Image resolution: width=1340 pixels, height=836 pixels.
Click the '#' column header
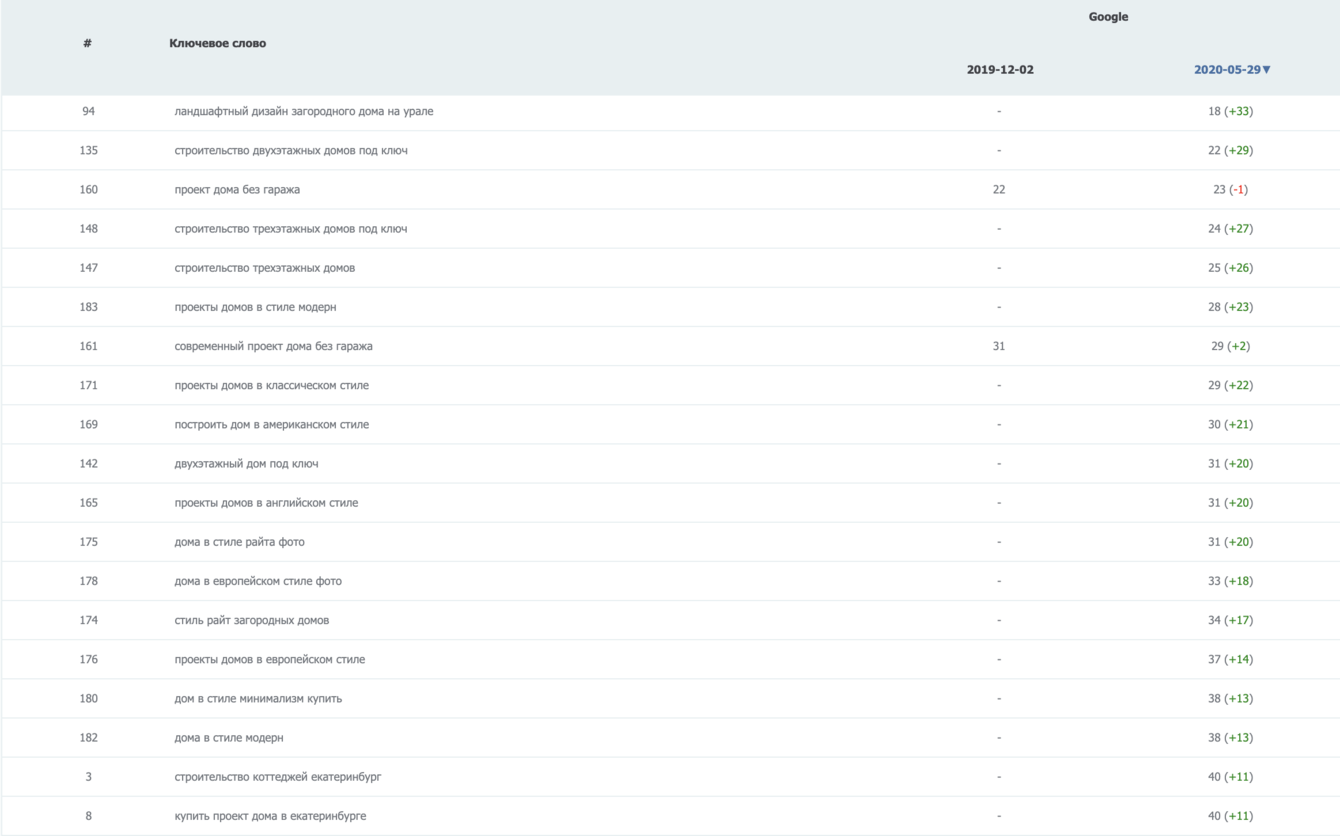pyautogui.click(x=88, y=43)
